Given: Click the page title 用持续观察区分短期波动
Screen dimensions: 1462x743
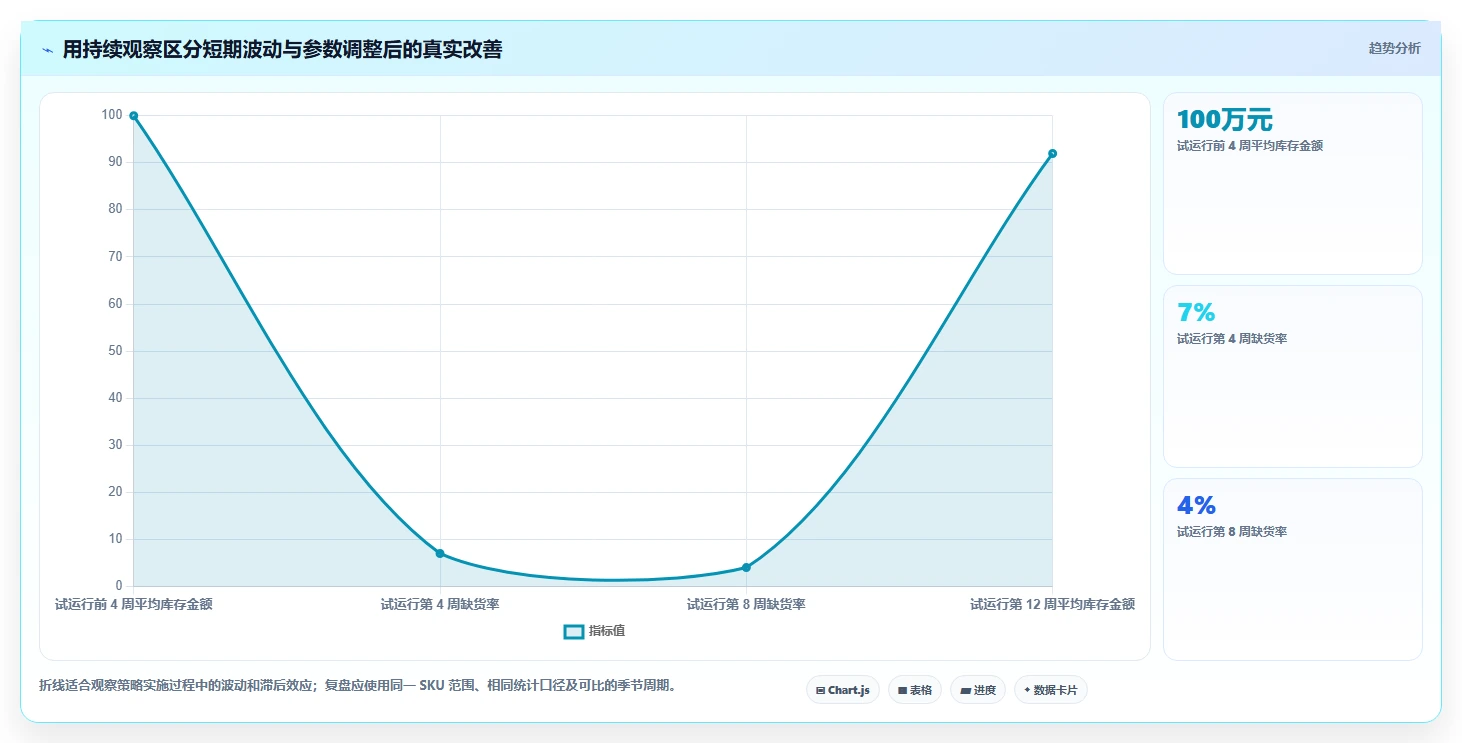Looking at the screenshot, I should [282, 49].
